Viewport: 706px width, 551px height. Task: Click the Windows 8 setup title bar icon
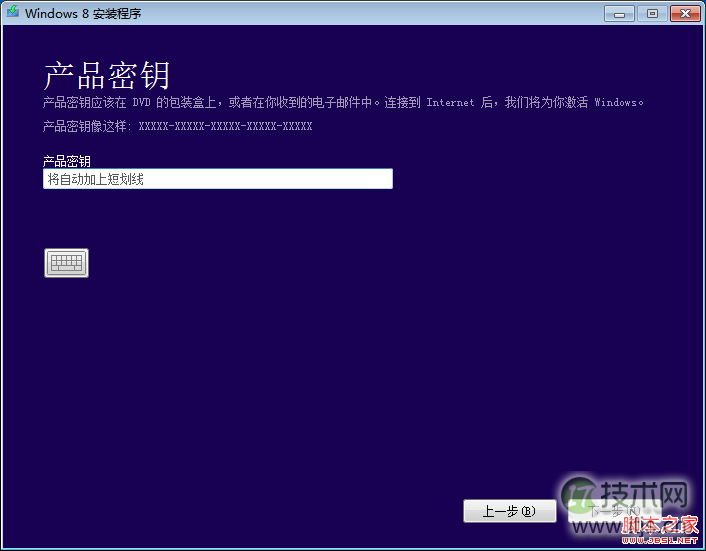(13, 12)
